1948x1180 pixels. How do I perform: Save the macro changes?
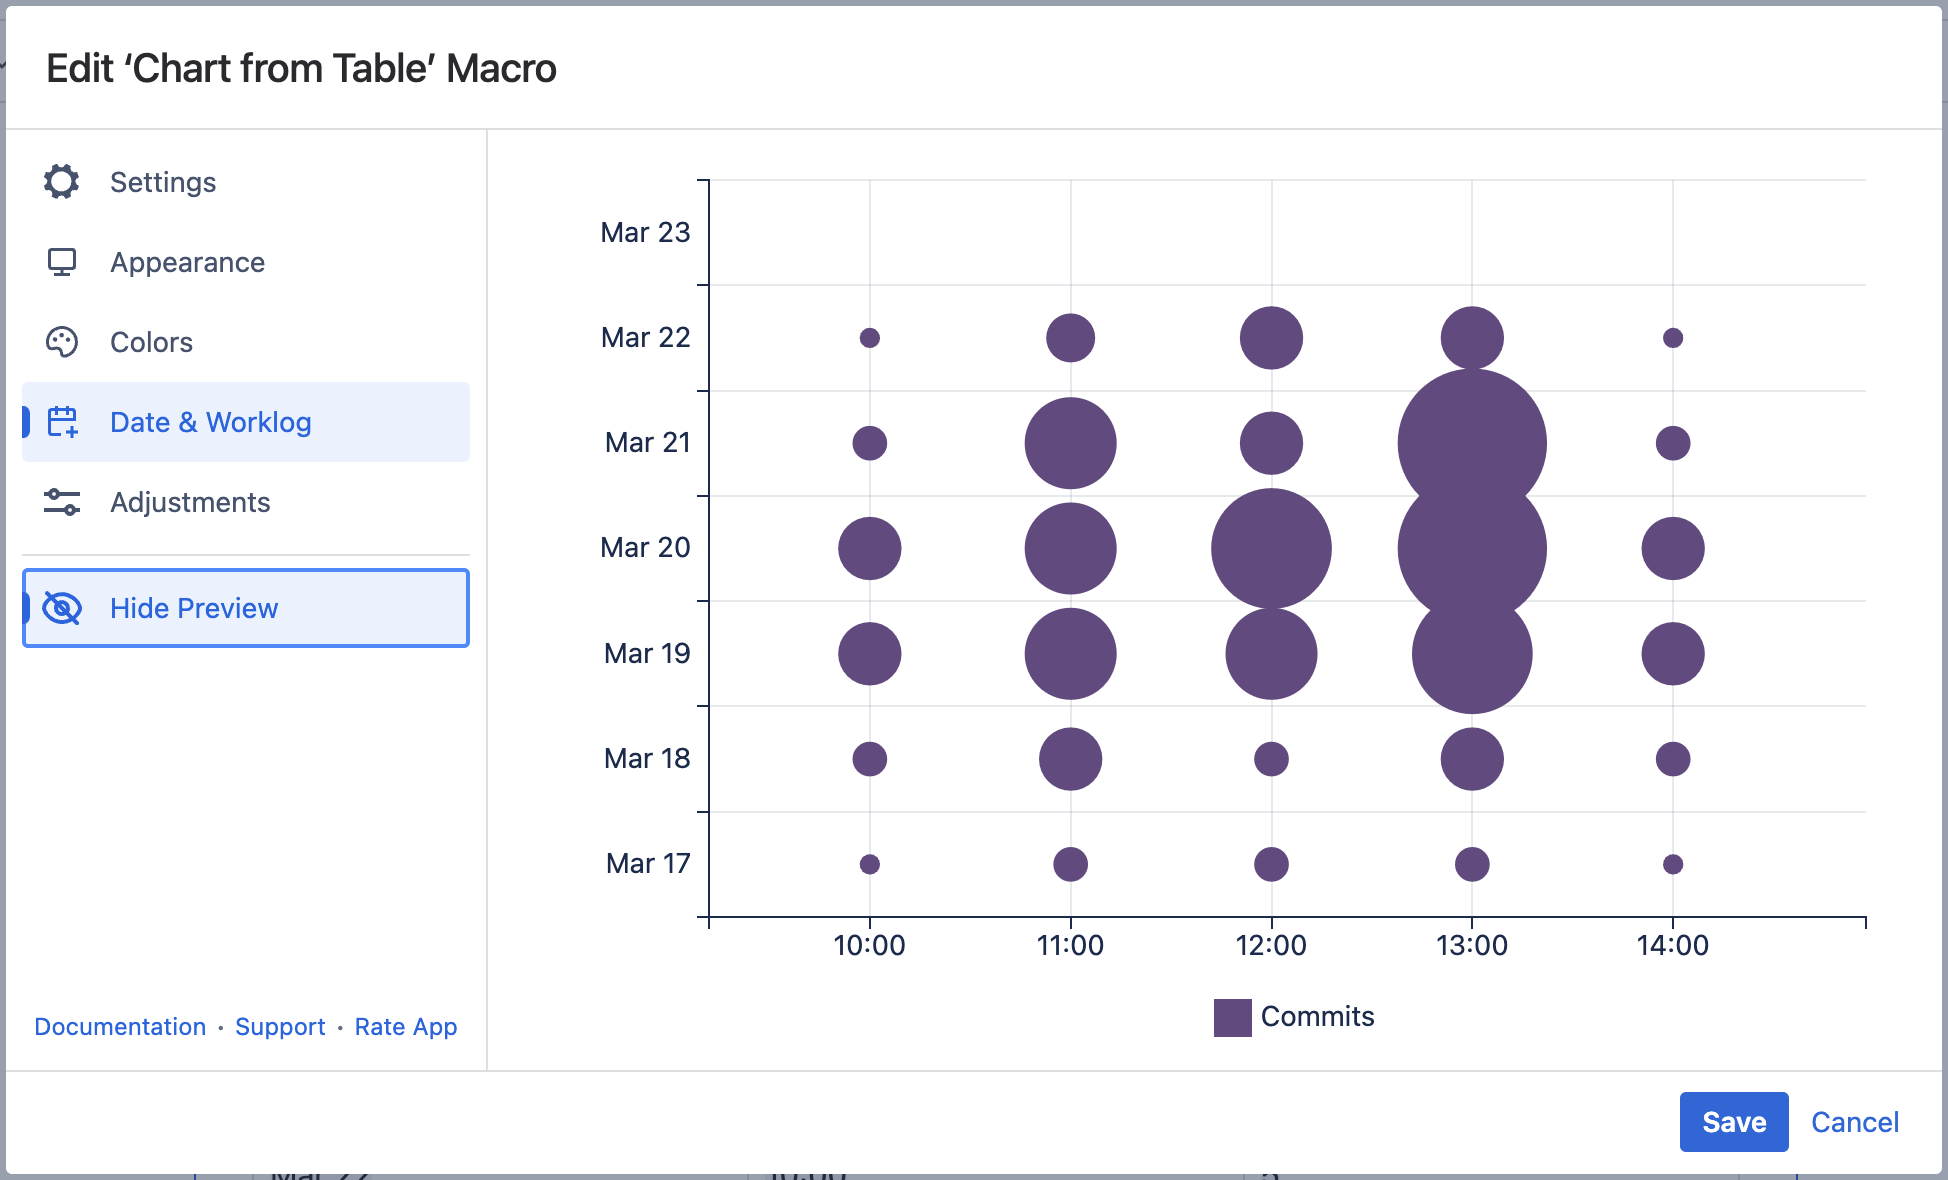[1733, 1122]
